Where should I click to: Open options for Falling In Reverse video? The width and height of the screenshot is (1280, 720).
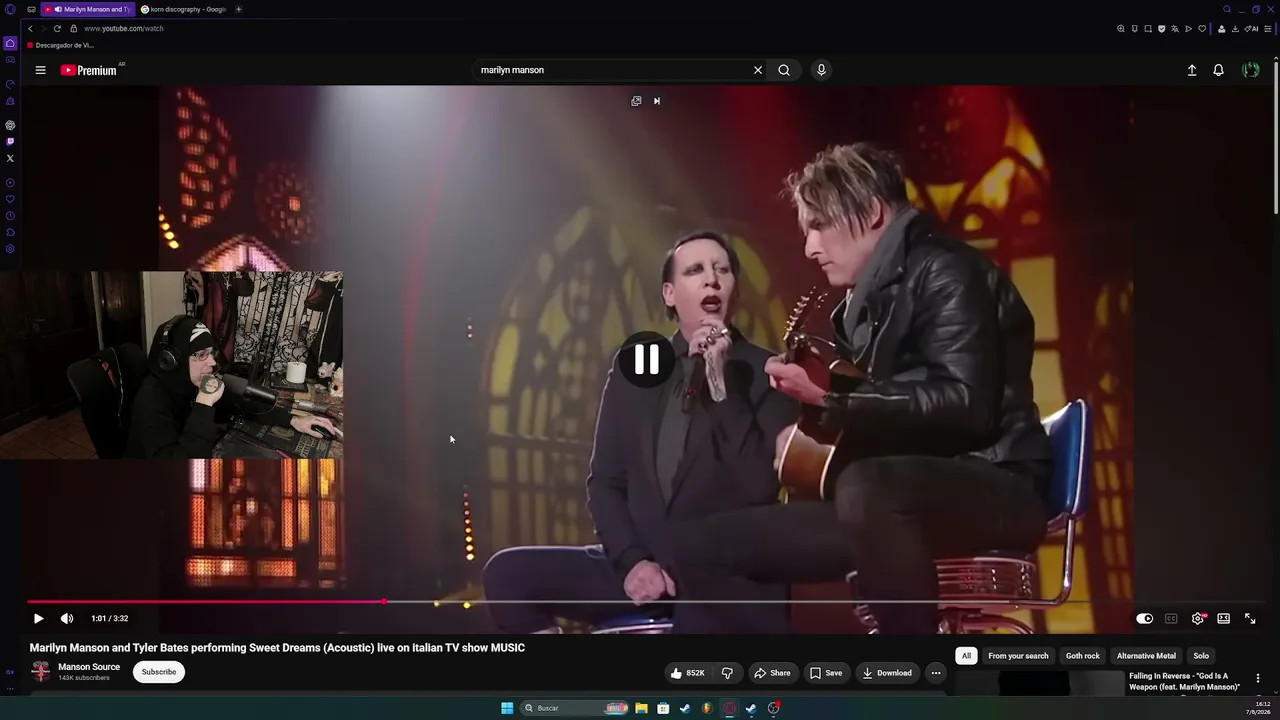click(1258, 679)
